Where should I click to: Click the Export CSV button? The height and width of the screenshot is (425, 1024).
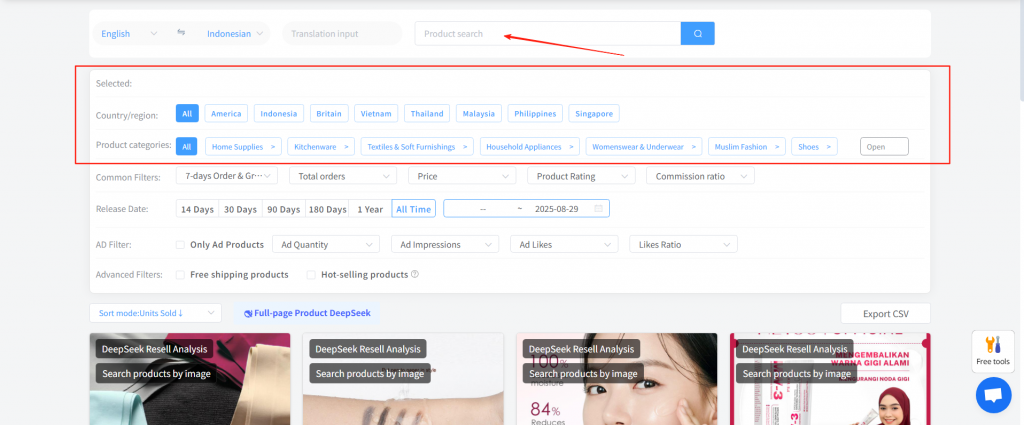(884, 313)
